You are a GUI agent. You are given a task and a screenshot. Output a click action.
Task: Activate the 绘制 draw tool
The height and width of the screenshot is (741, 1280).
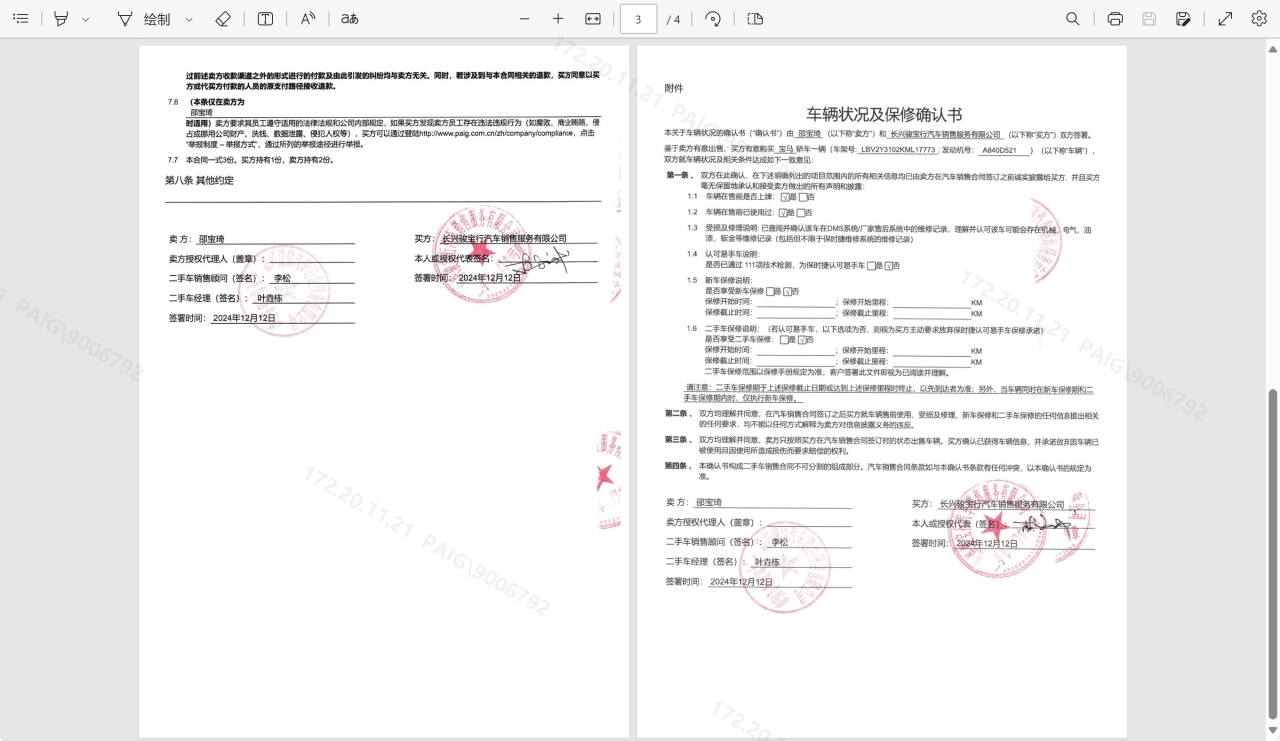[x=144, y=19]
